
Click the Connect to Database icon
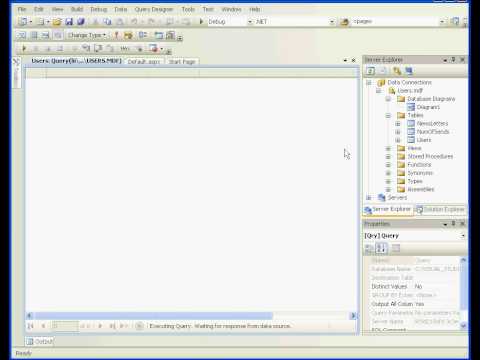pyautogui.click(x=397, y=71)
